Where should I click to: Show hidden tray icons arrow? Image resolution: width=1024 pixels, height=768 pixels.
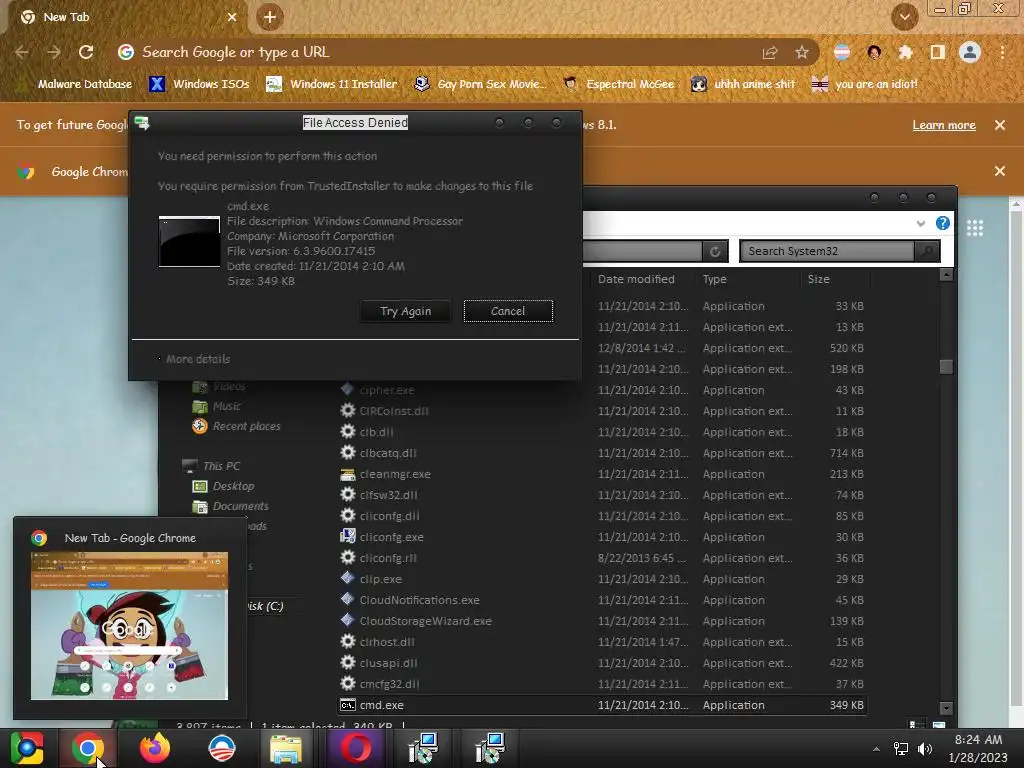tap(876, 749)
